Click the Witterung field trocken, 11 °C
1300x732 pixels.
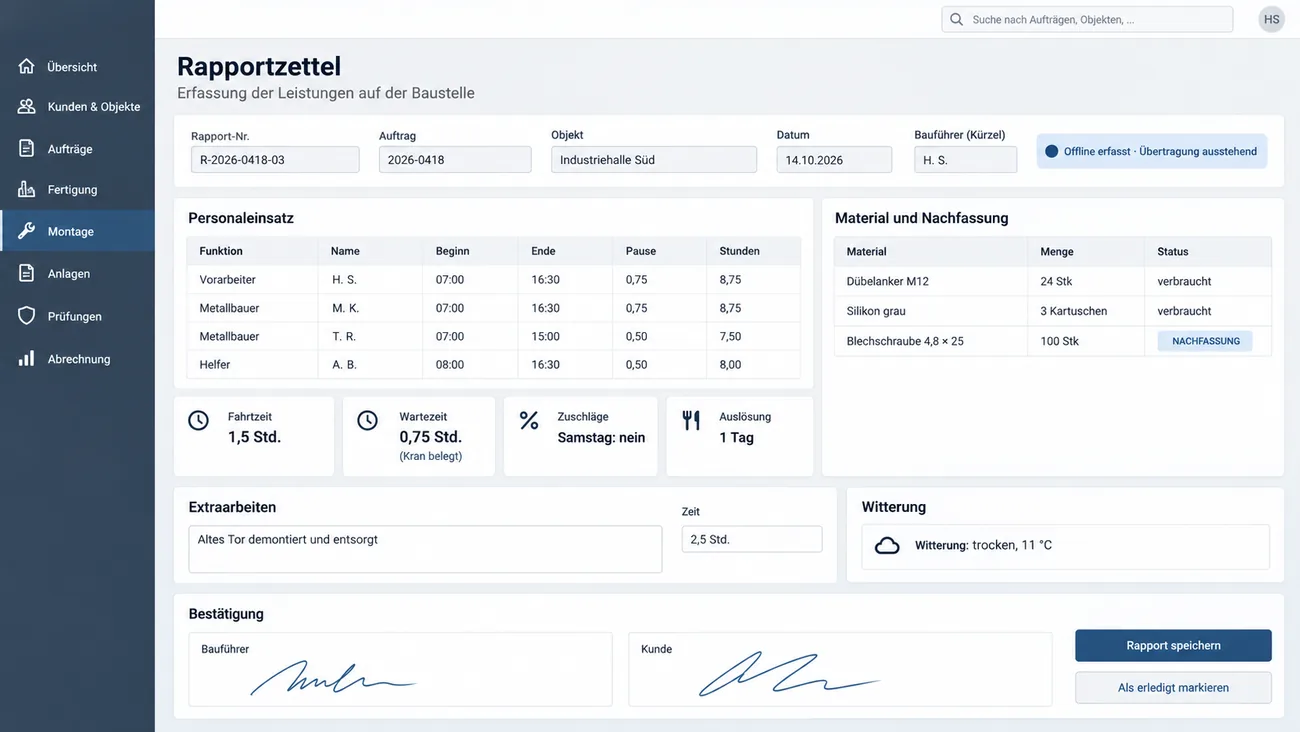(1065, 547)
